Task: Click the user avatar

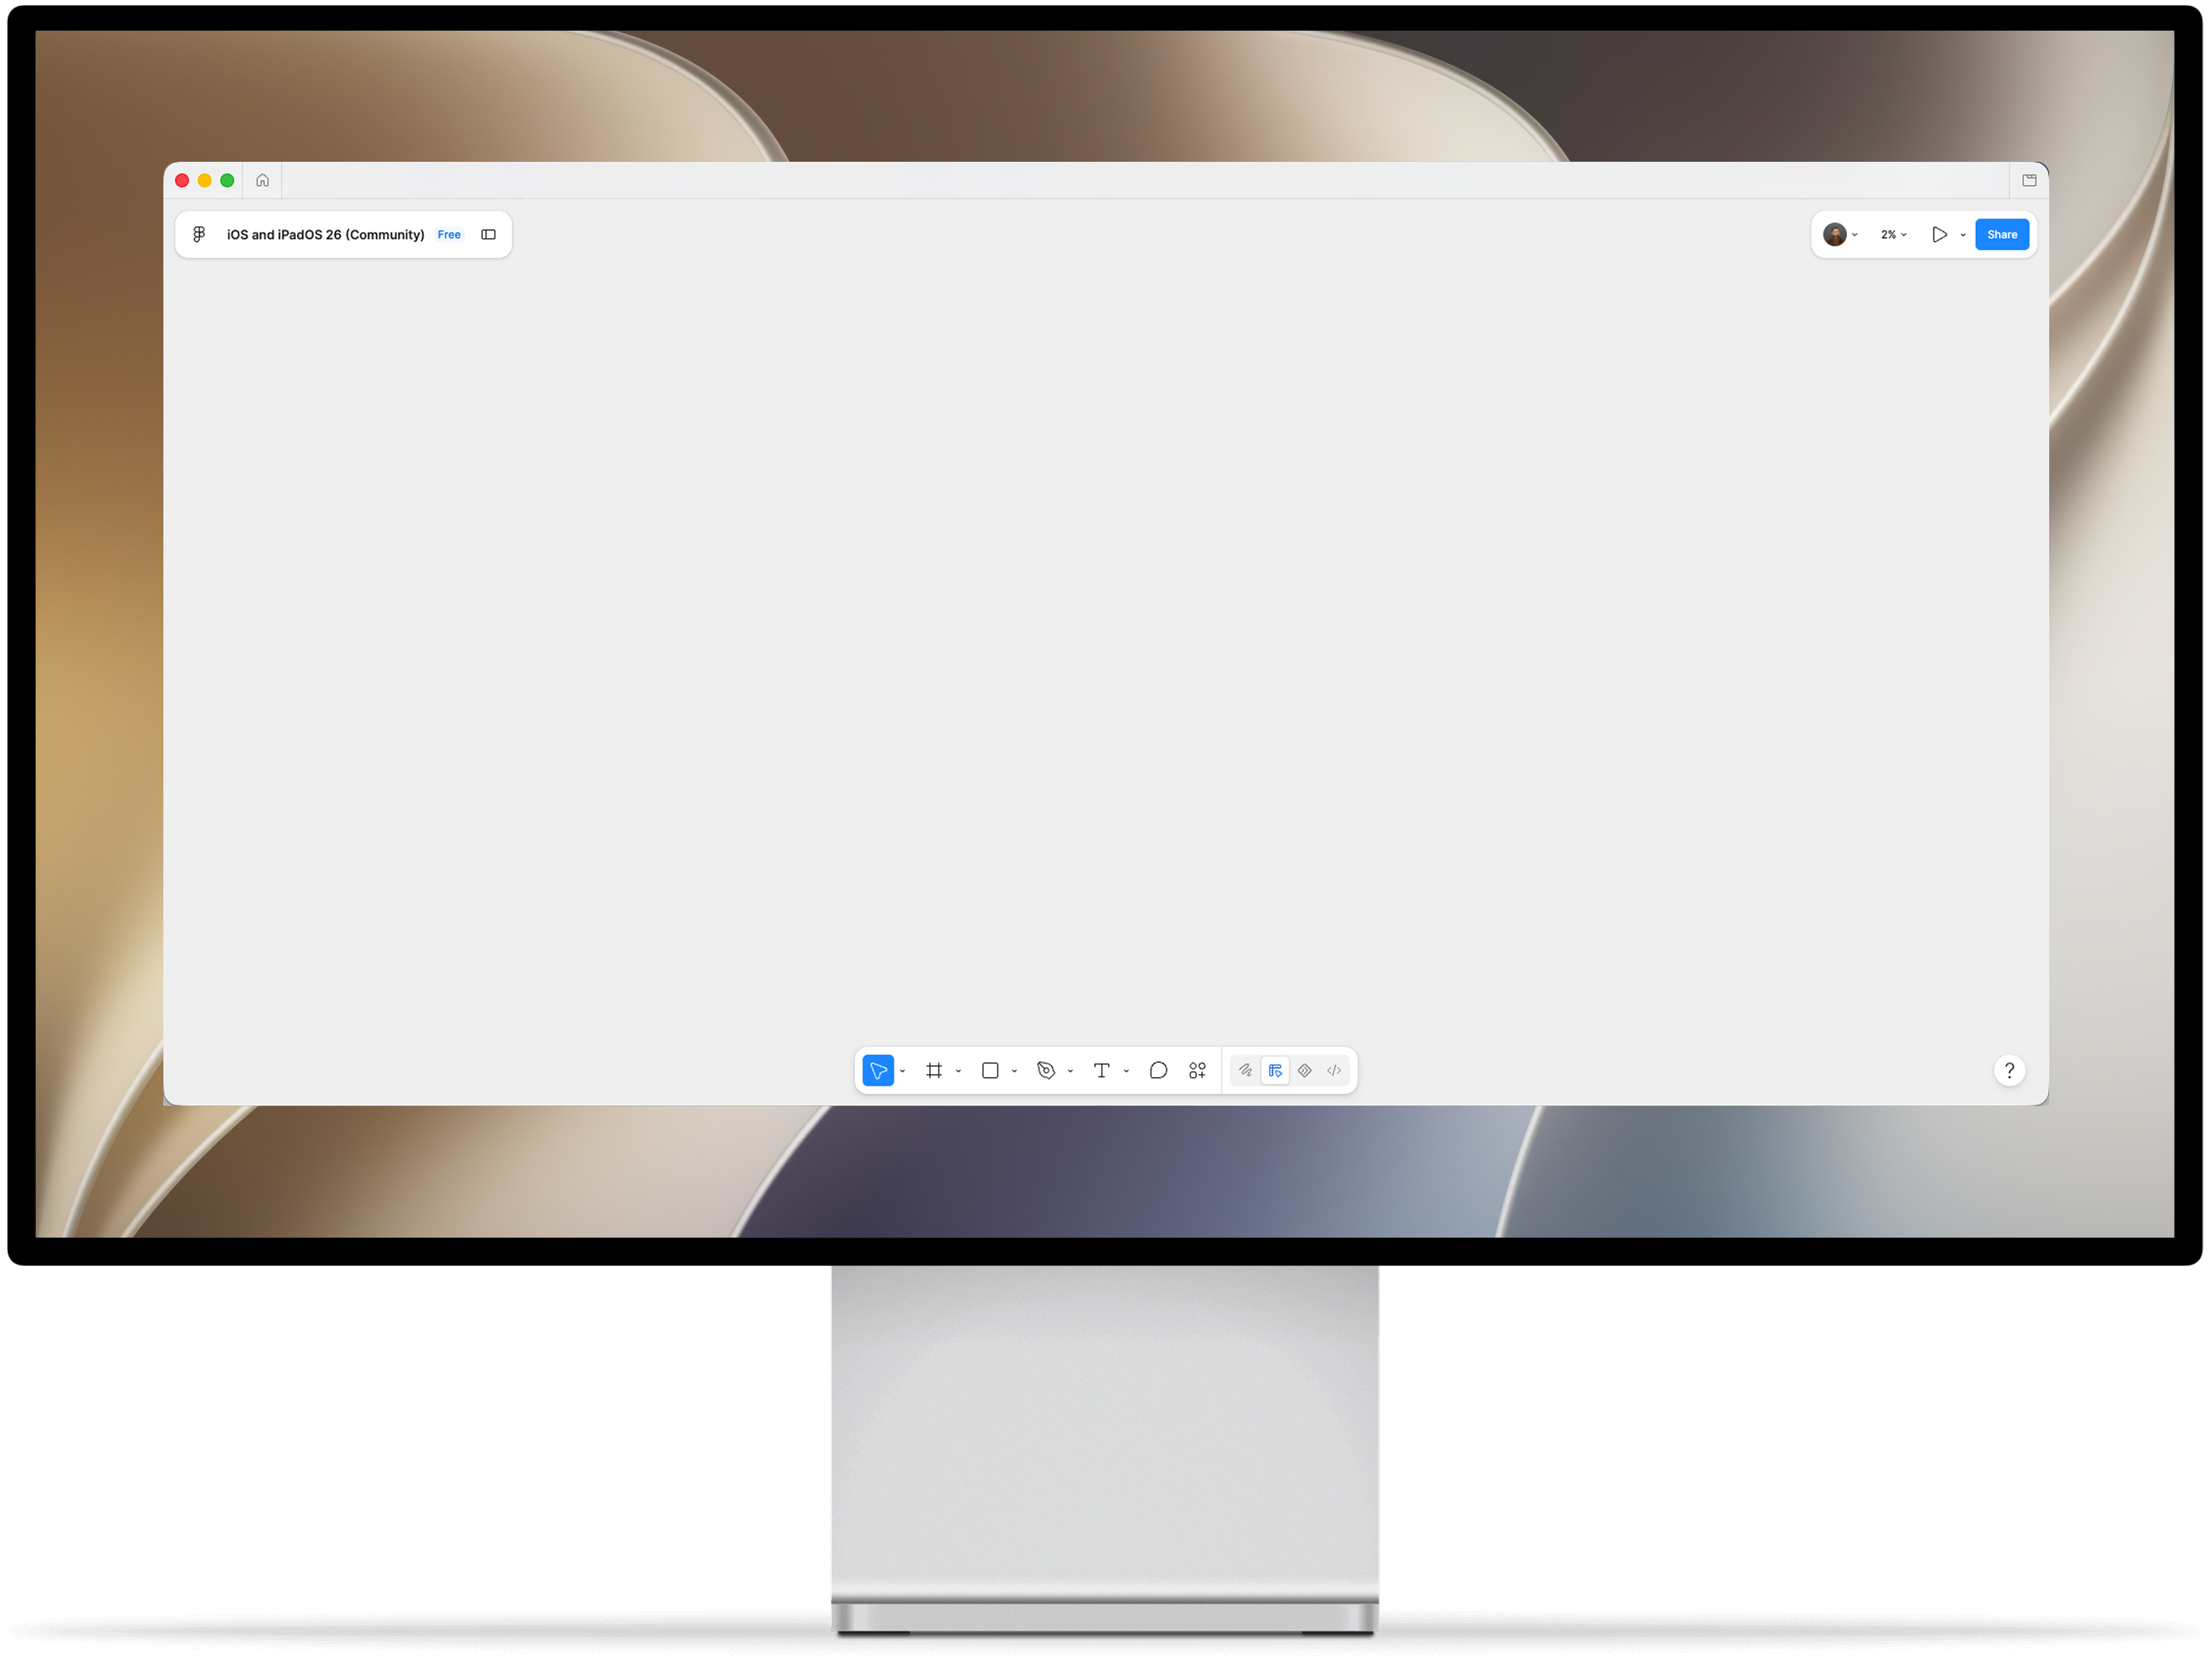Action: pyautogui.click(x=1835, y=235)
